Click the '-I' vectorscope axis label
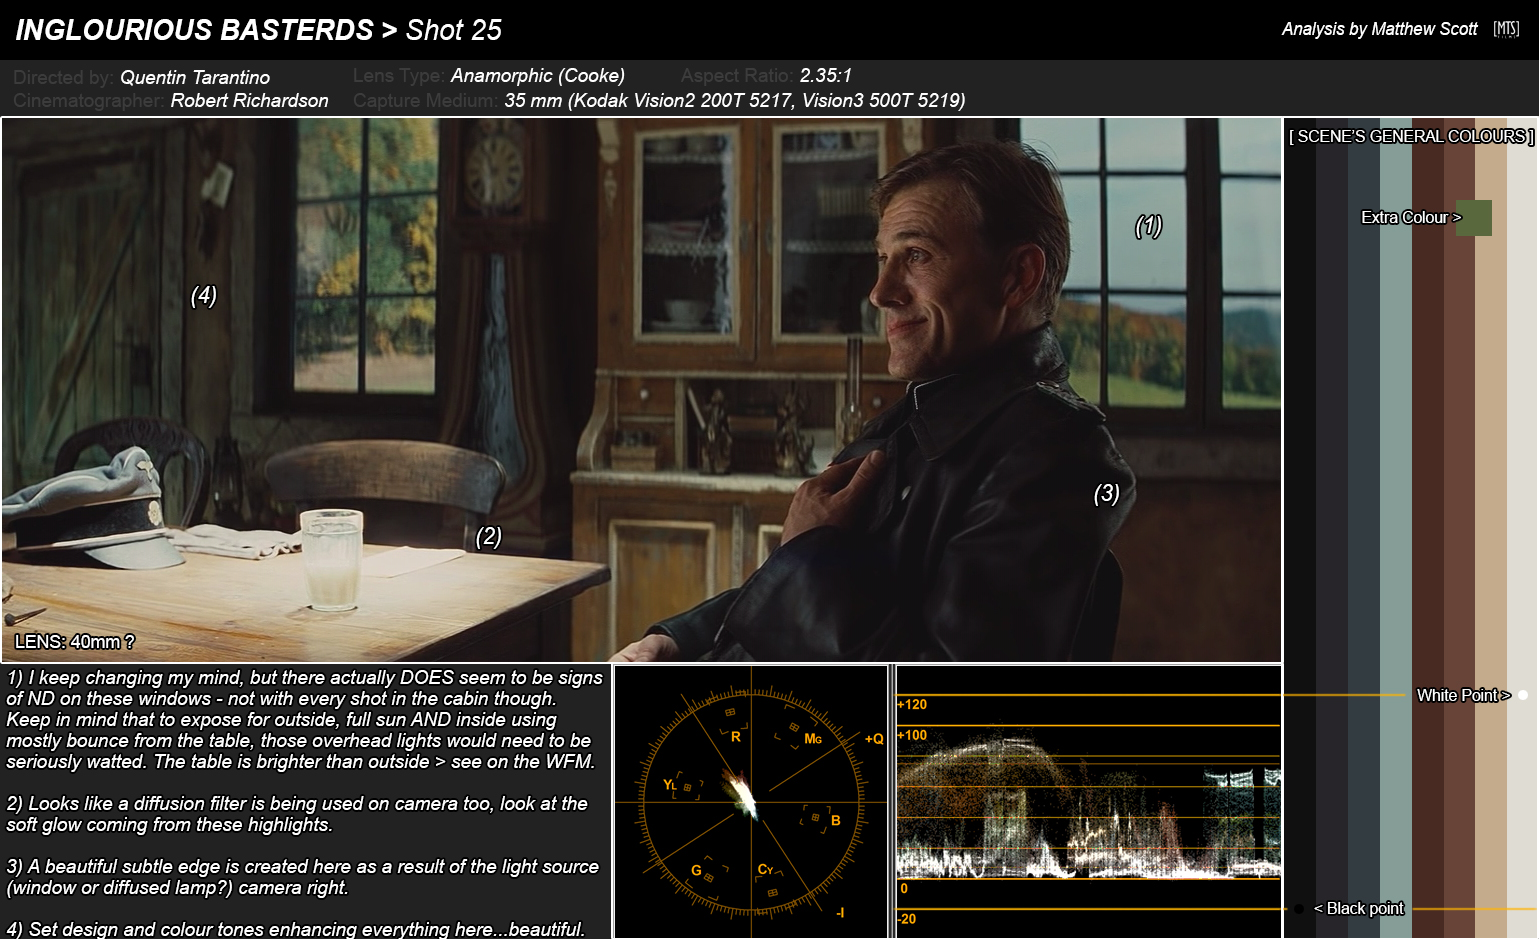Screen dimensions: 1539x939 pos(840,912)
